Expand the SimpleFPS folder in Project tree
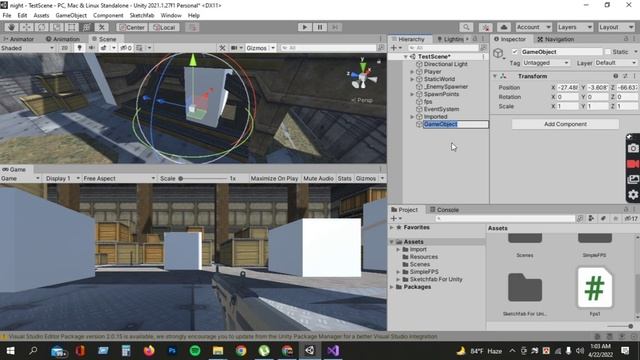Screen dimensions: 640x360 (398, 272)
